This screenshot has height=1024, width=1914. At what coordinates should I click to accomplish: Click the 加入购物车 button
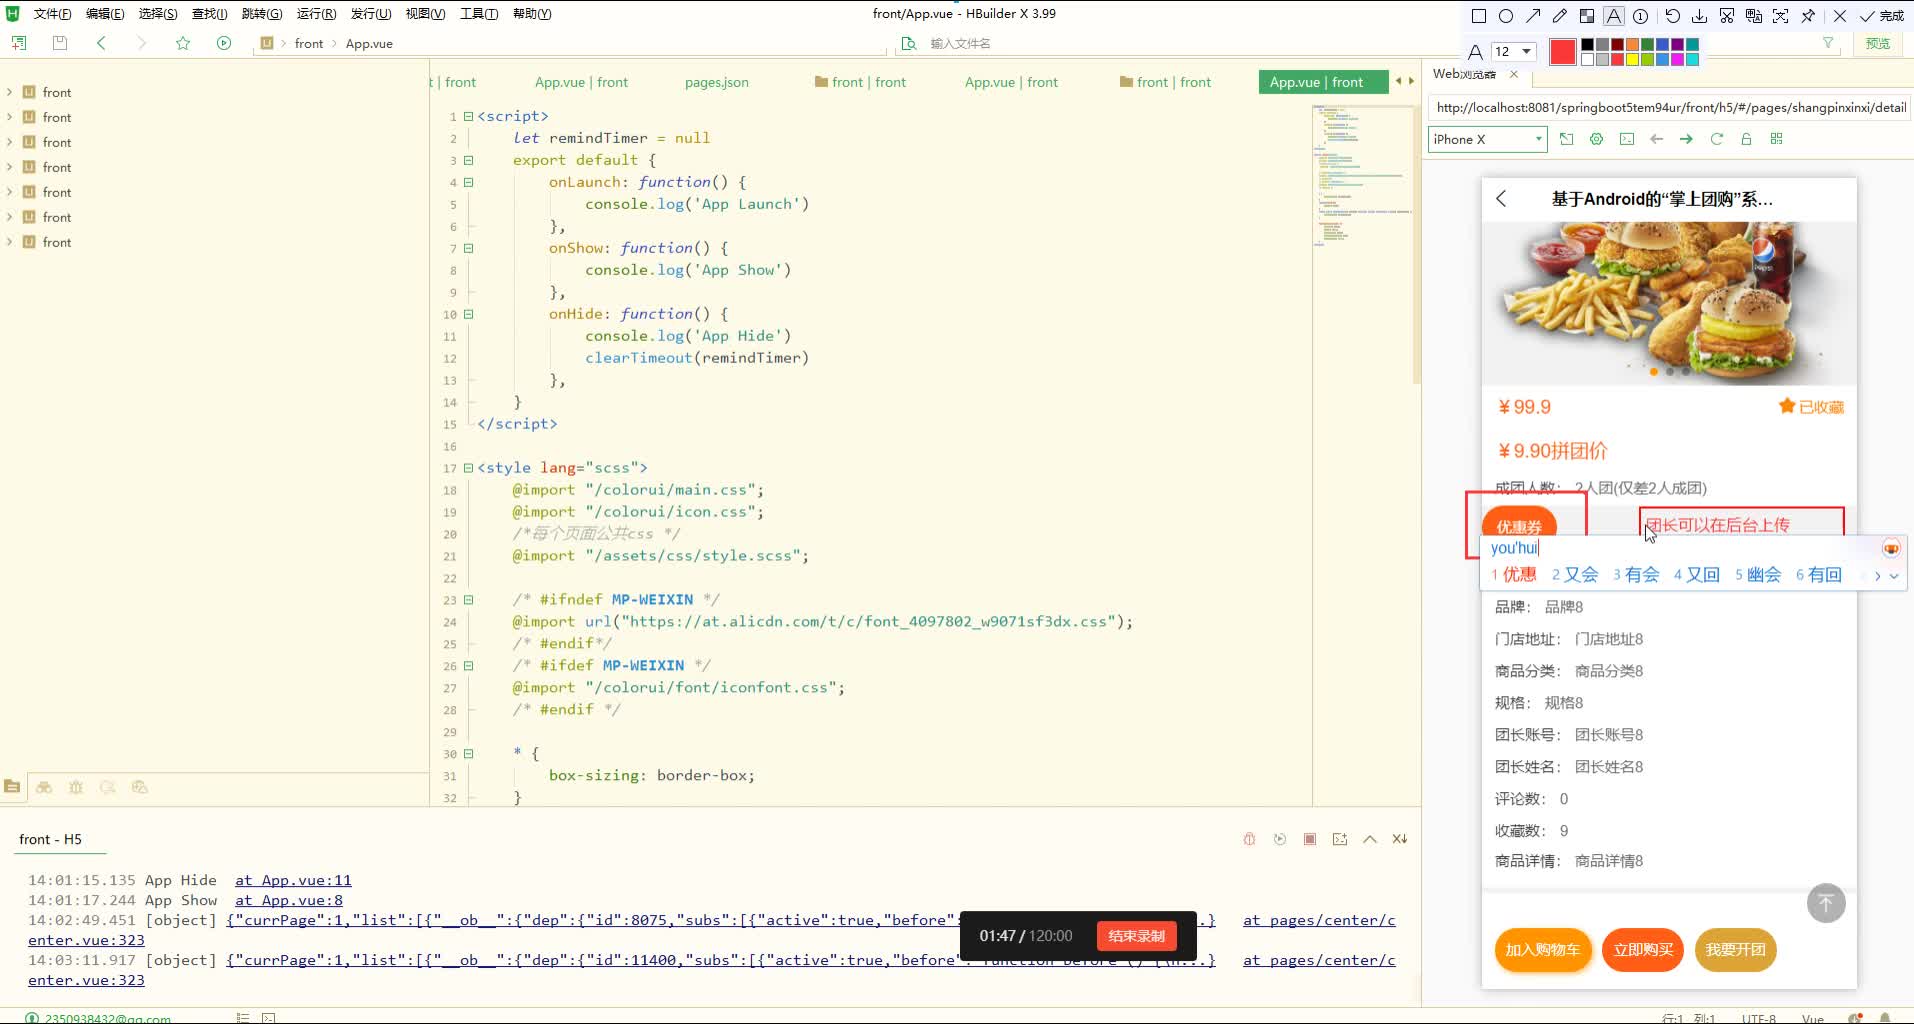(1542, 950)
